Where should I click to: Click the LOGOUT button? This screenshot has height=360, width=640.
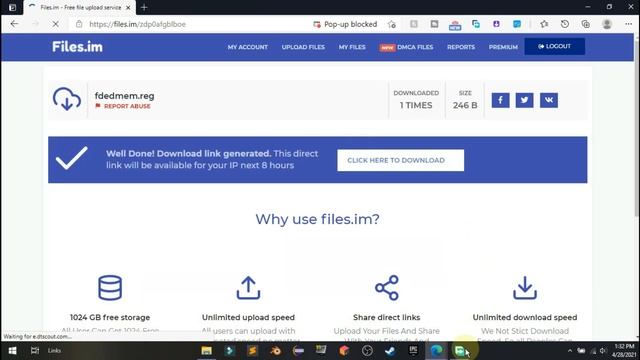(x=555, y=47)
